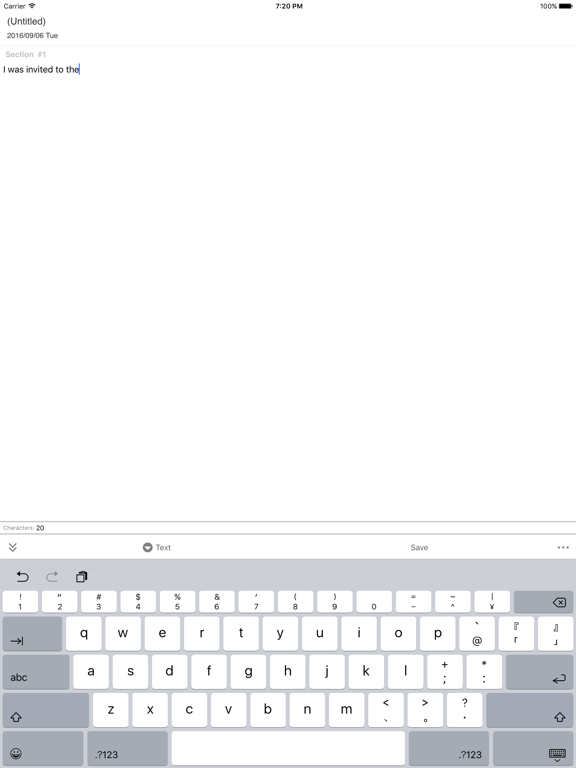Tap the number 1 exclamation key
The width and height of the screenshot is (576, 768).
[x=20, y=602]
